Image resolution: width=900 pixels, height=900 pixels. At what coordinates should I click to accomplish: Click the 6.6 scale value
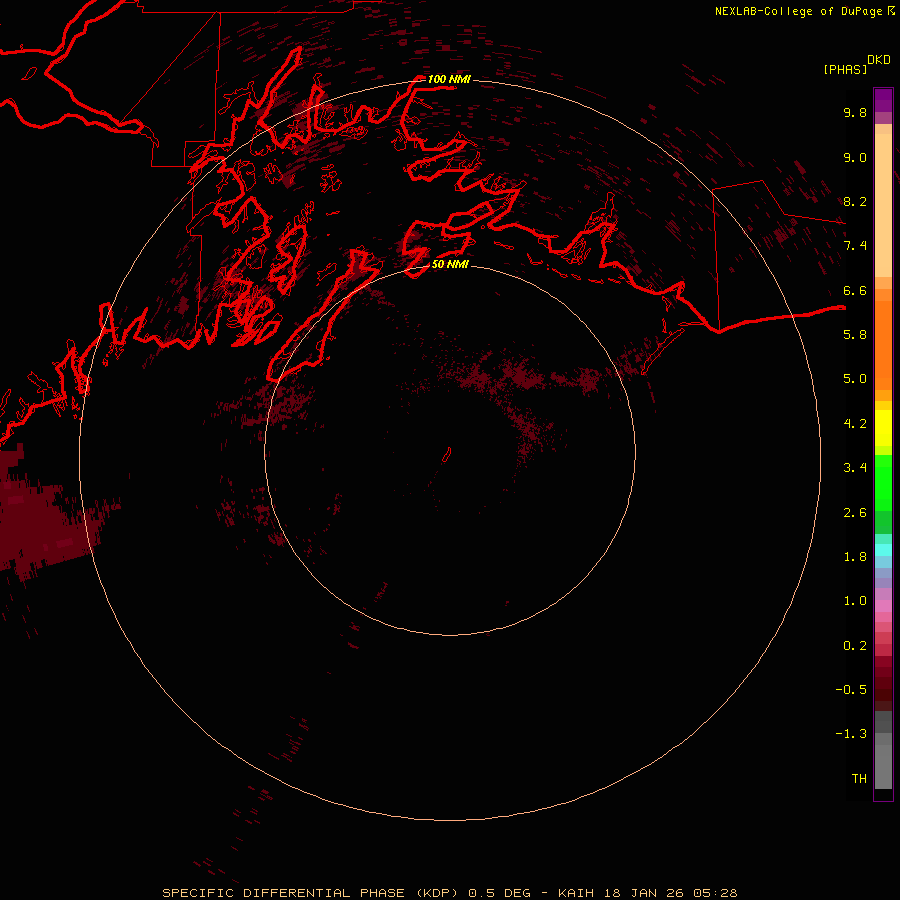[x=855, y=290]
